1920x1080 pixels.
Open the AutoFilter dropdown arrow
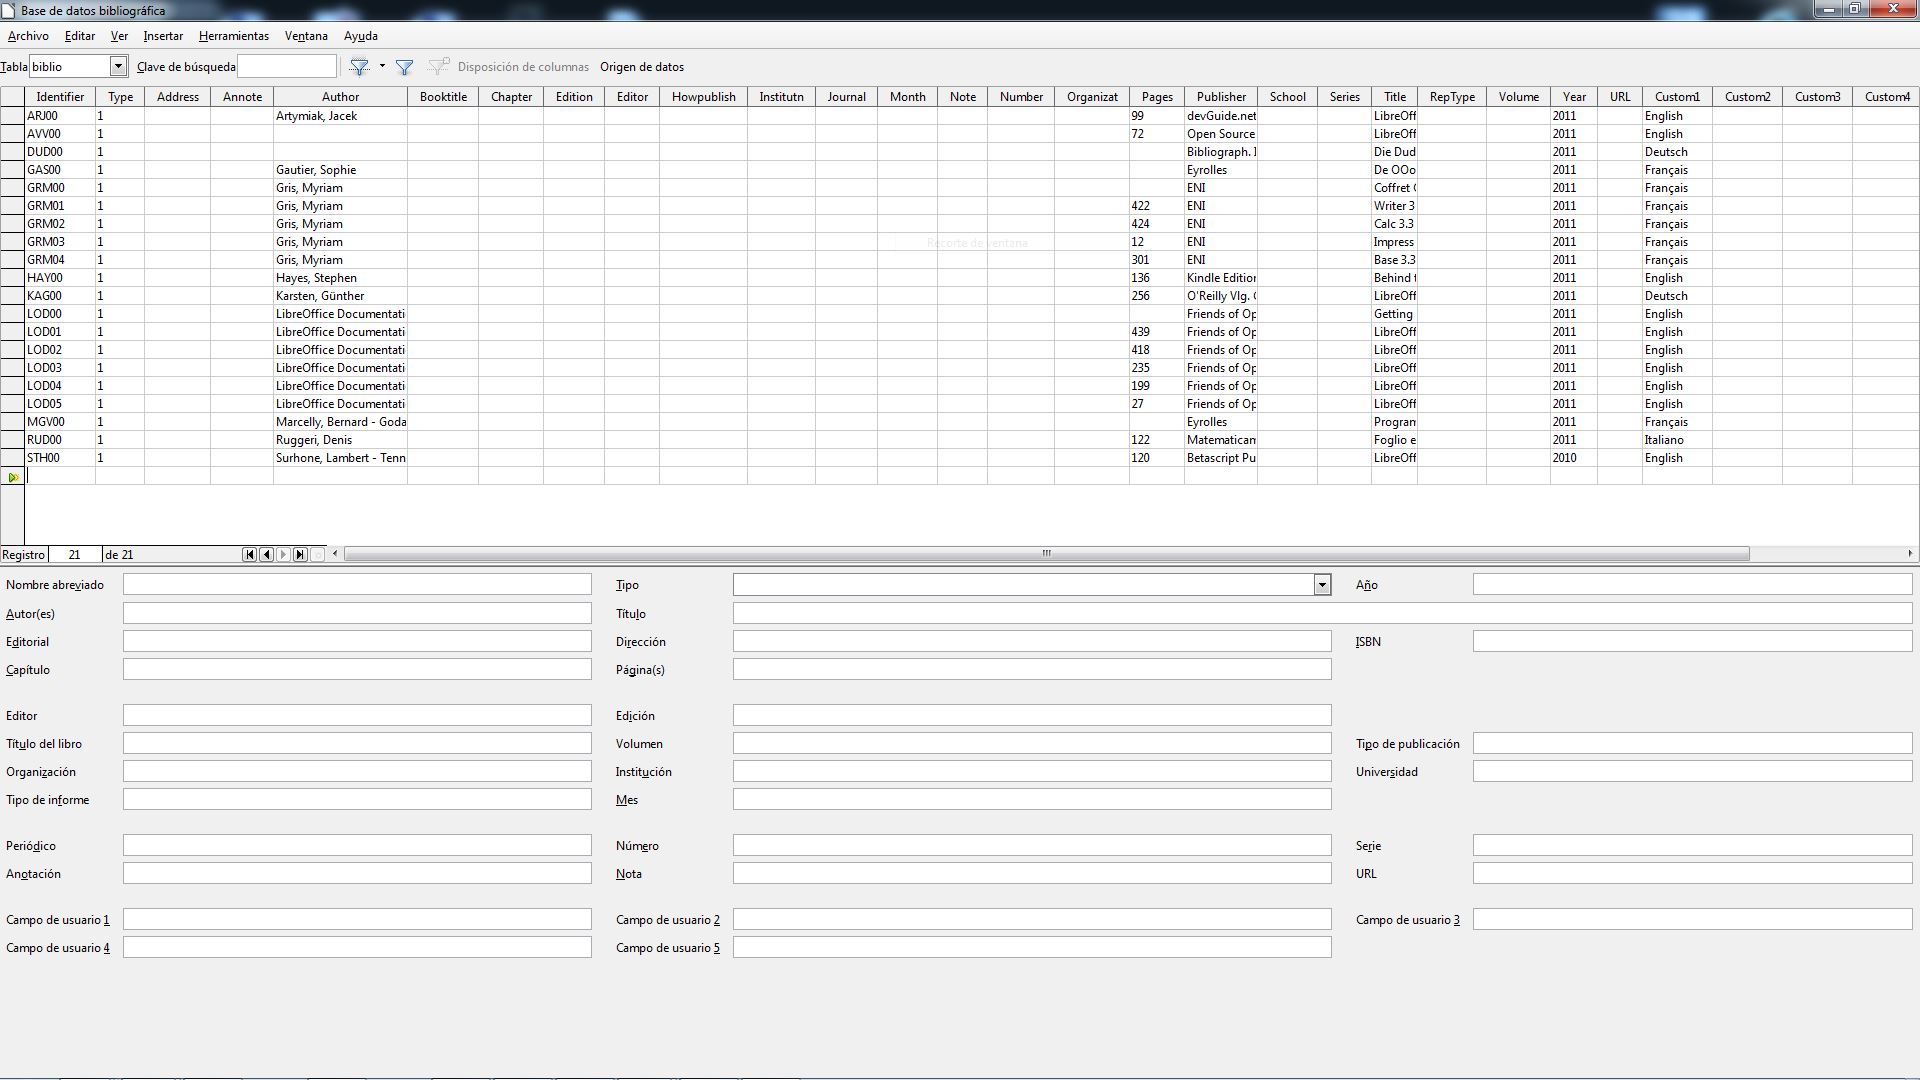(x=382, y=67)
